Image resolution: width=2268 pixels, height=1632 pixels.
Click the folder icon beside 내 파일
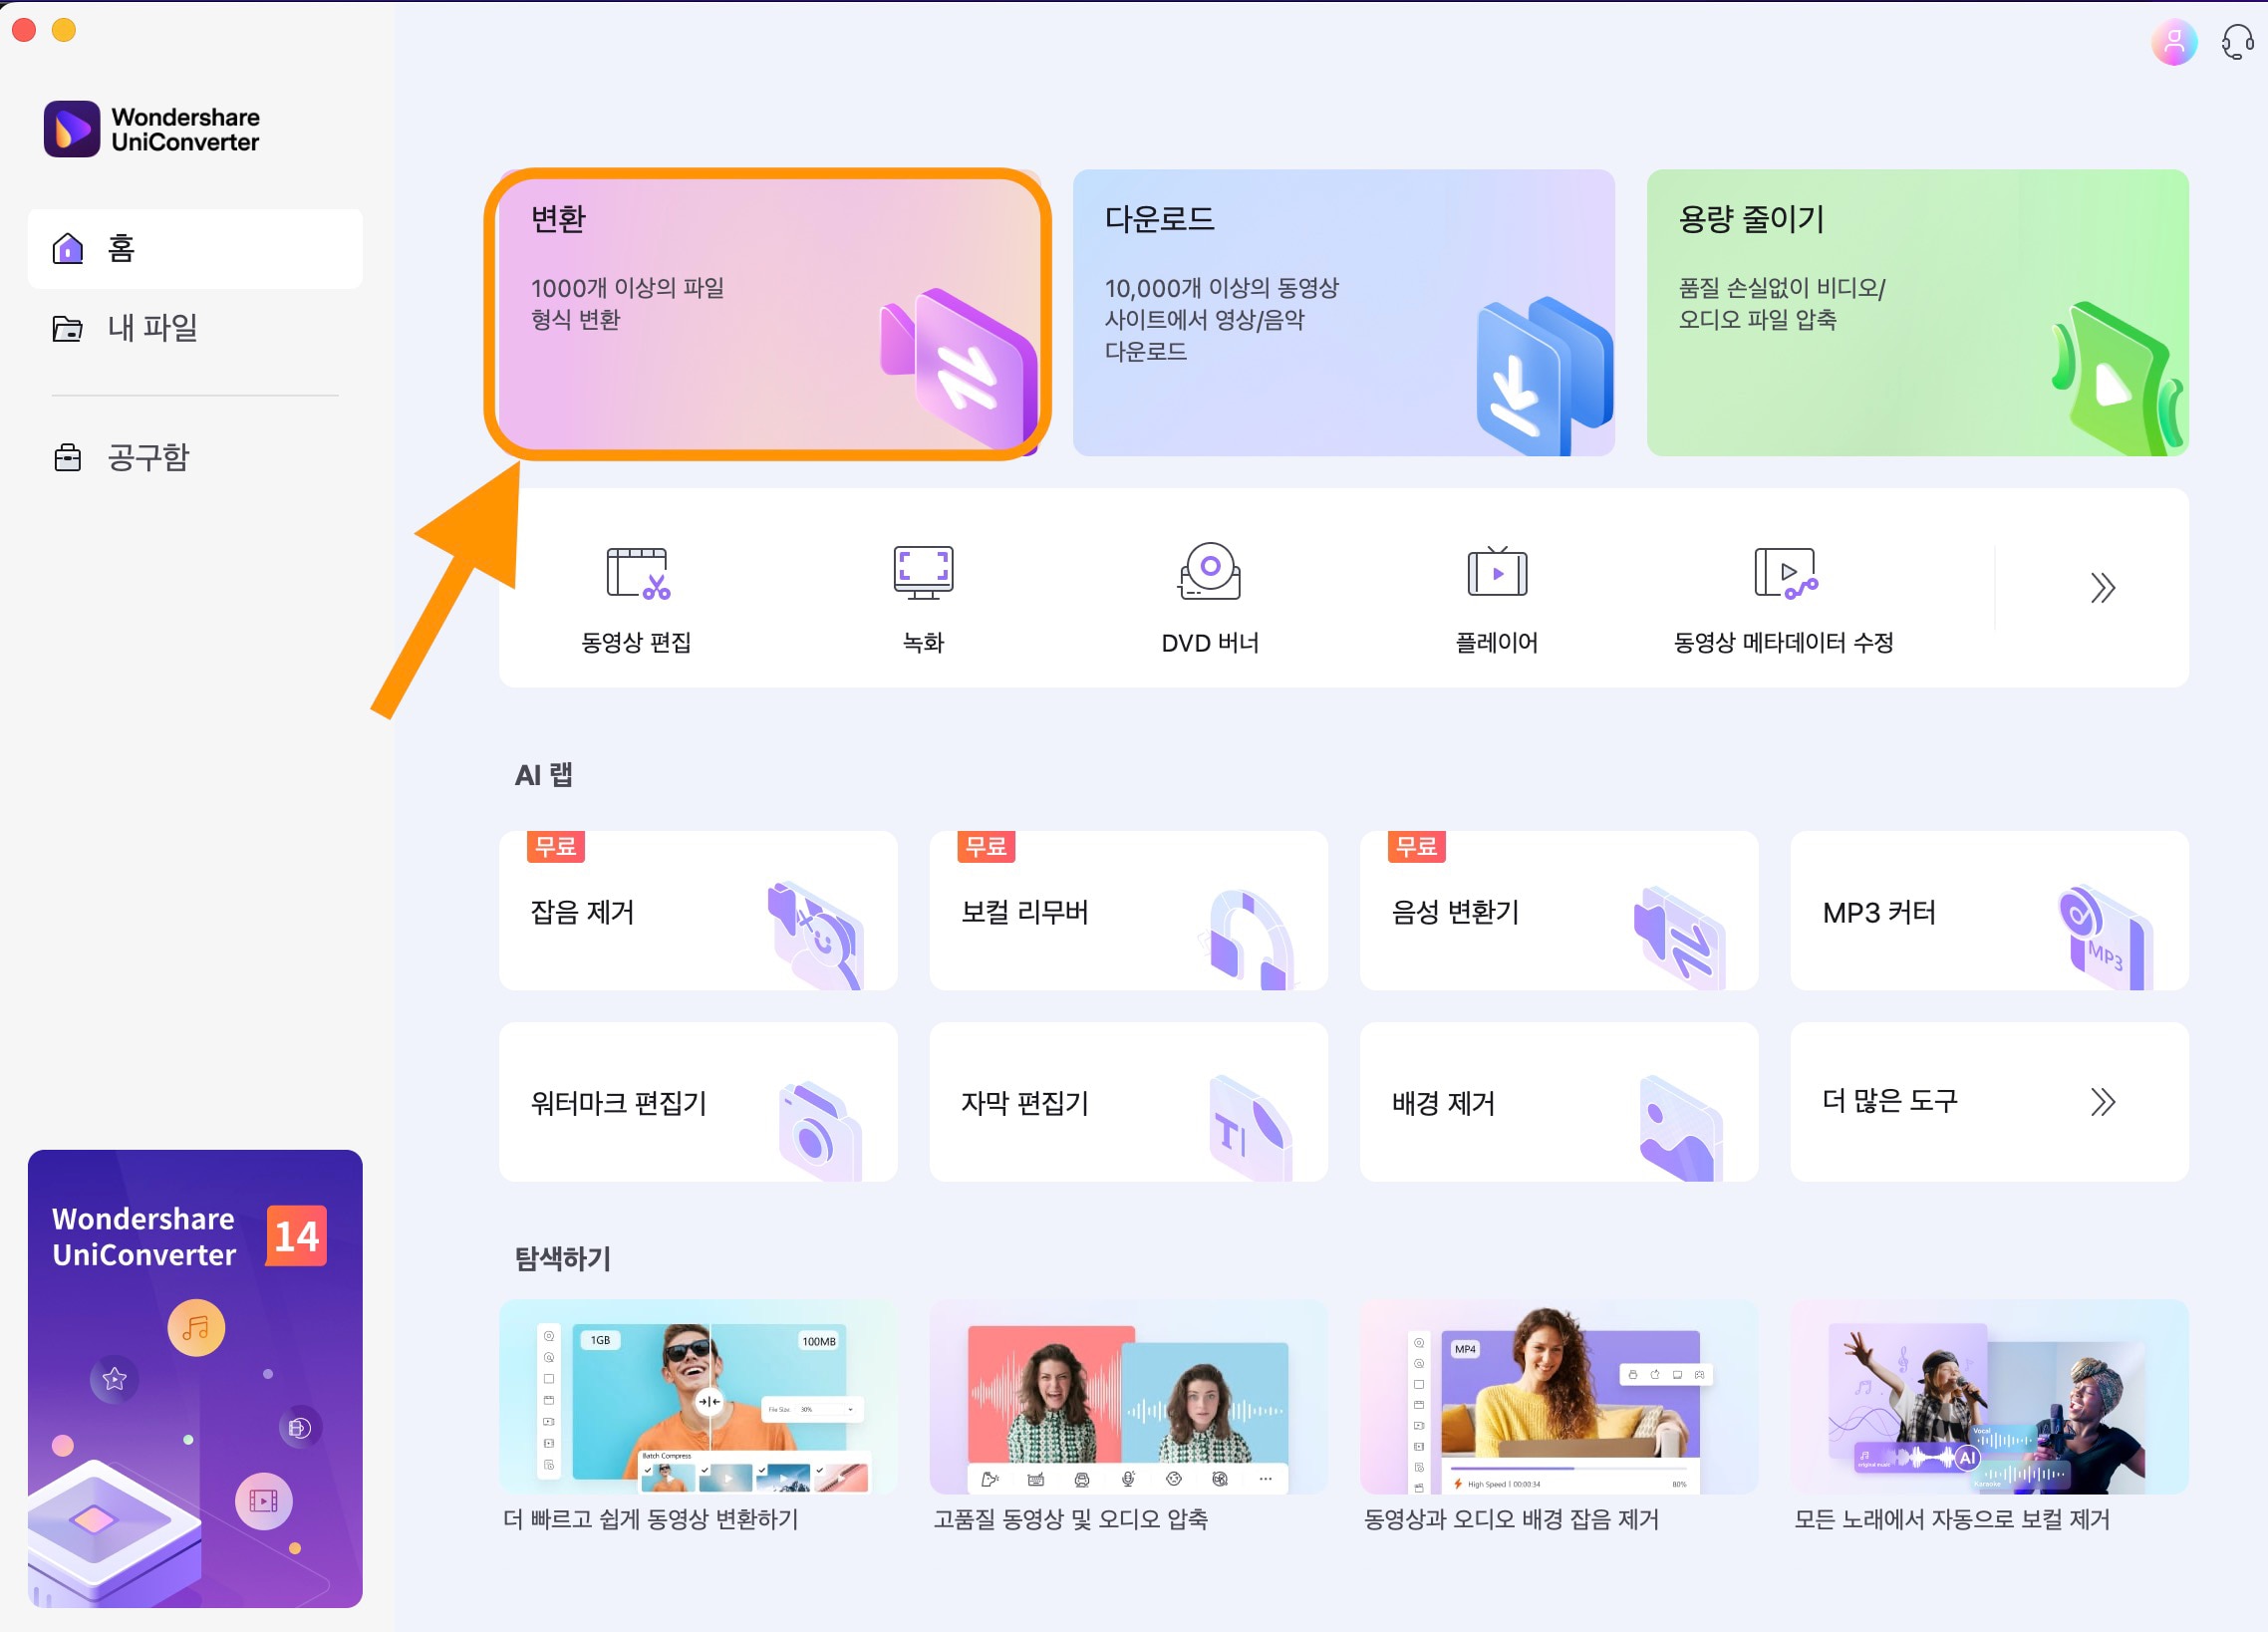pyautogui.click(x=67, y=328)
